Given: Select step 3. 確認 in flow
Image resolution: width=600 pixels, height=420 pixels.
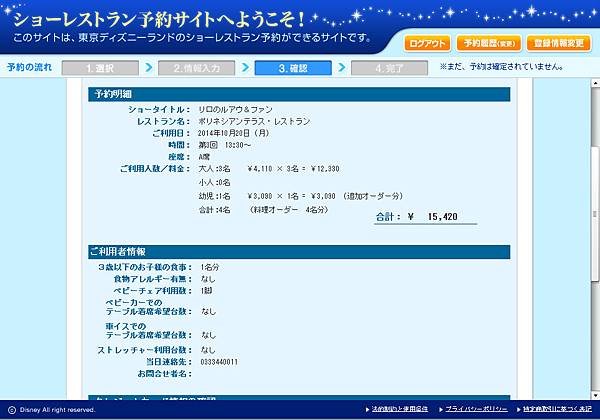Looking at the screenshot, I should pos(293,68).
